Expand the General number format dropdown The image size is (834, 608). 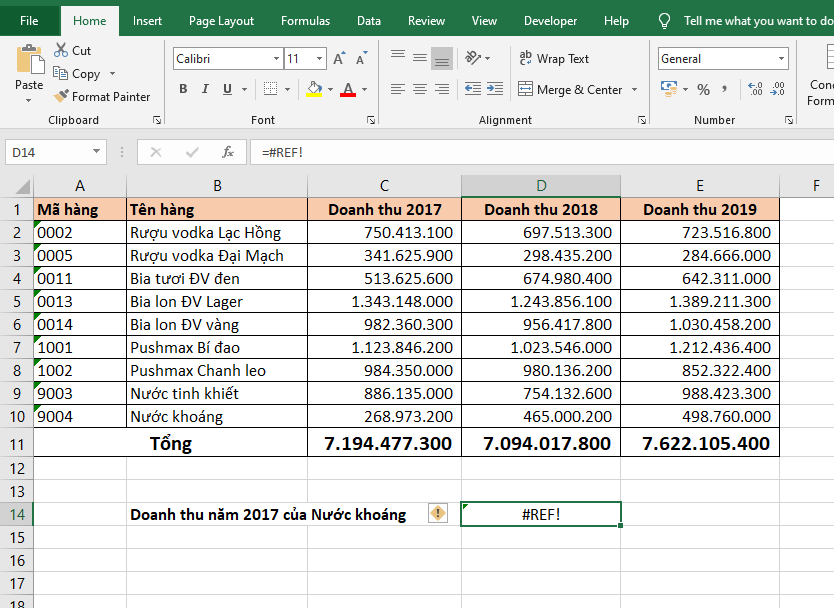780,59
